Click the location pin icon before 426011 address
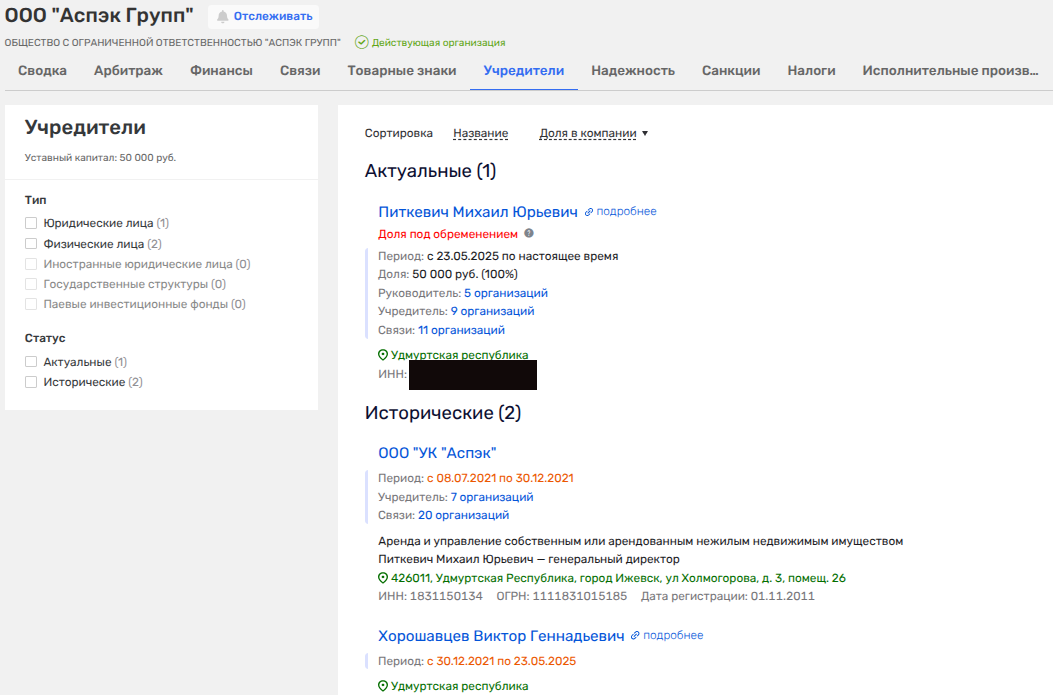Screen dimensions: 1053x695 click(383, 578)
